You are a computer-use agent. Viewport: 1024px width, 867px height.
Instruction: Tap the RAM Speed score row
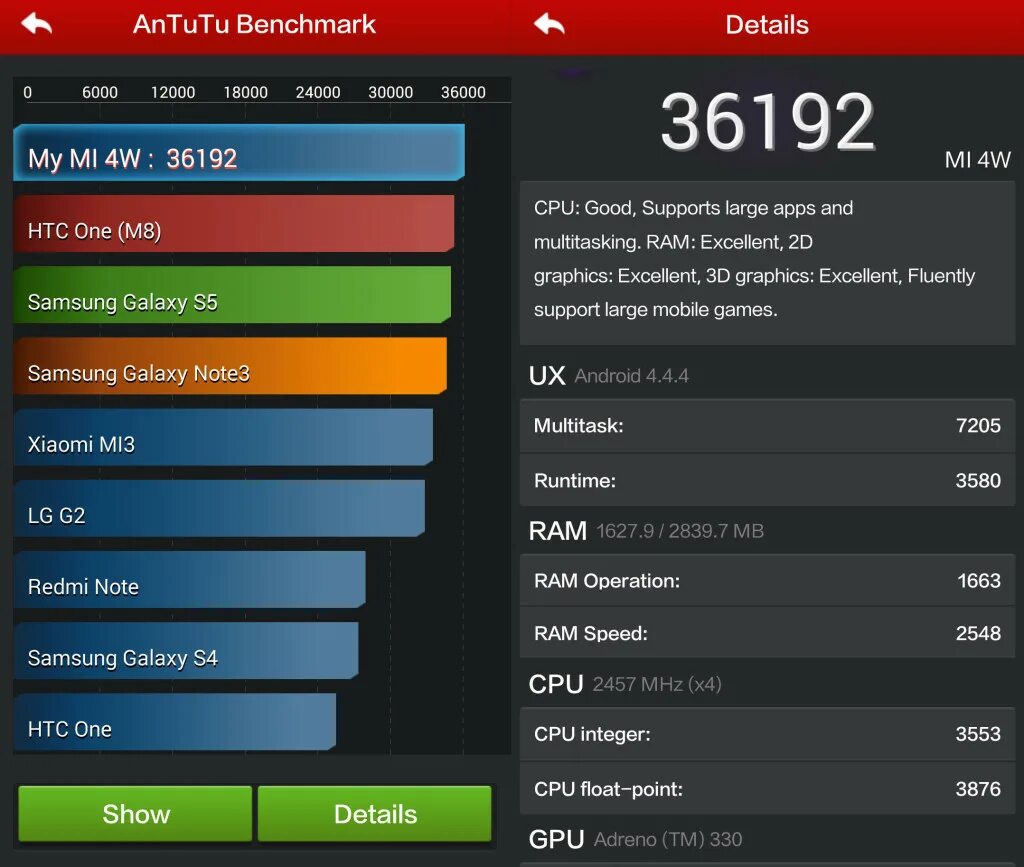pyautogui.click(x=767, y=633)
